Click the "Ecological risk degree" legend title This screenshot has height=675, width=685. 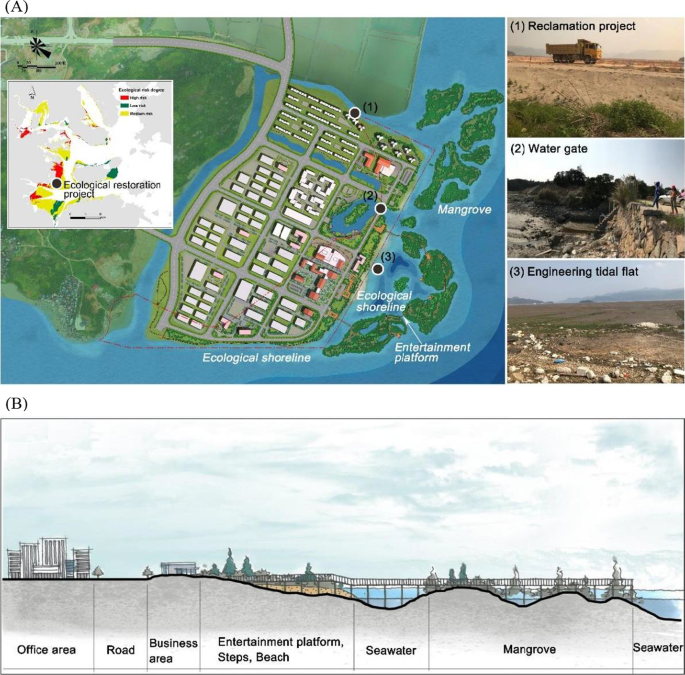(x=142, y=90)
